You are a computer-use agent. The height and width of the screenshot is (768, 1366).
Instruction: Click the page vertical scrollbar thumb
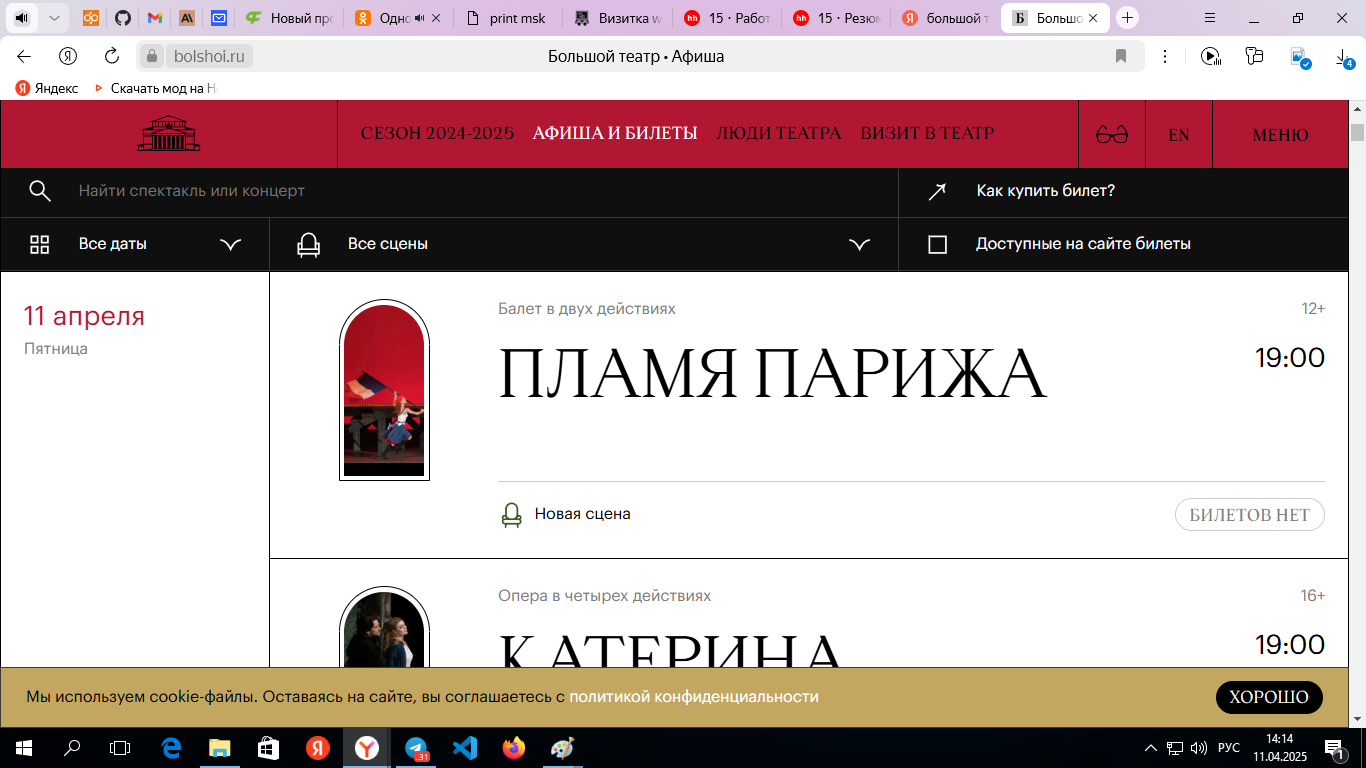[x=1357, y=133]
